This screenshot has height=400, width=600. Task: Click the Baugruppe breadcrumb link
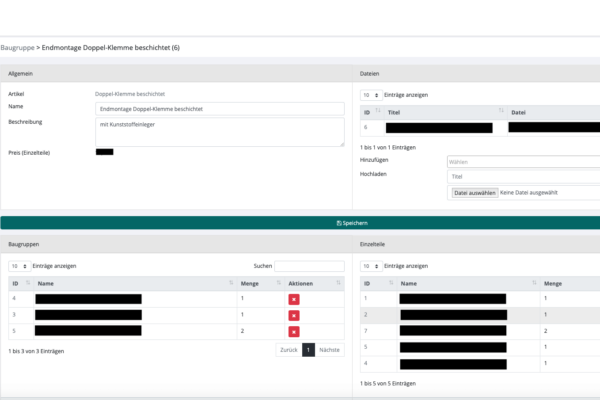17,47
